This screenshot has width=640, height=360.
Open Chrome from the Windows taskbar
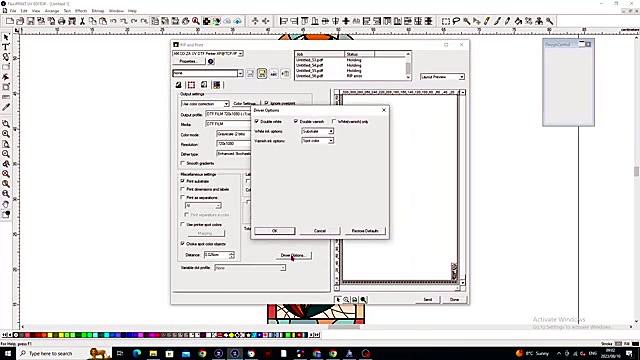pos(202,353)
